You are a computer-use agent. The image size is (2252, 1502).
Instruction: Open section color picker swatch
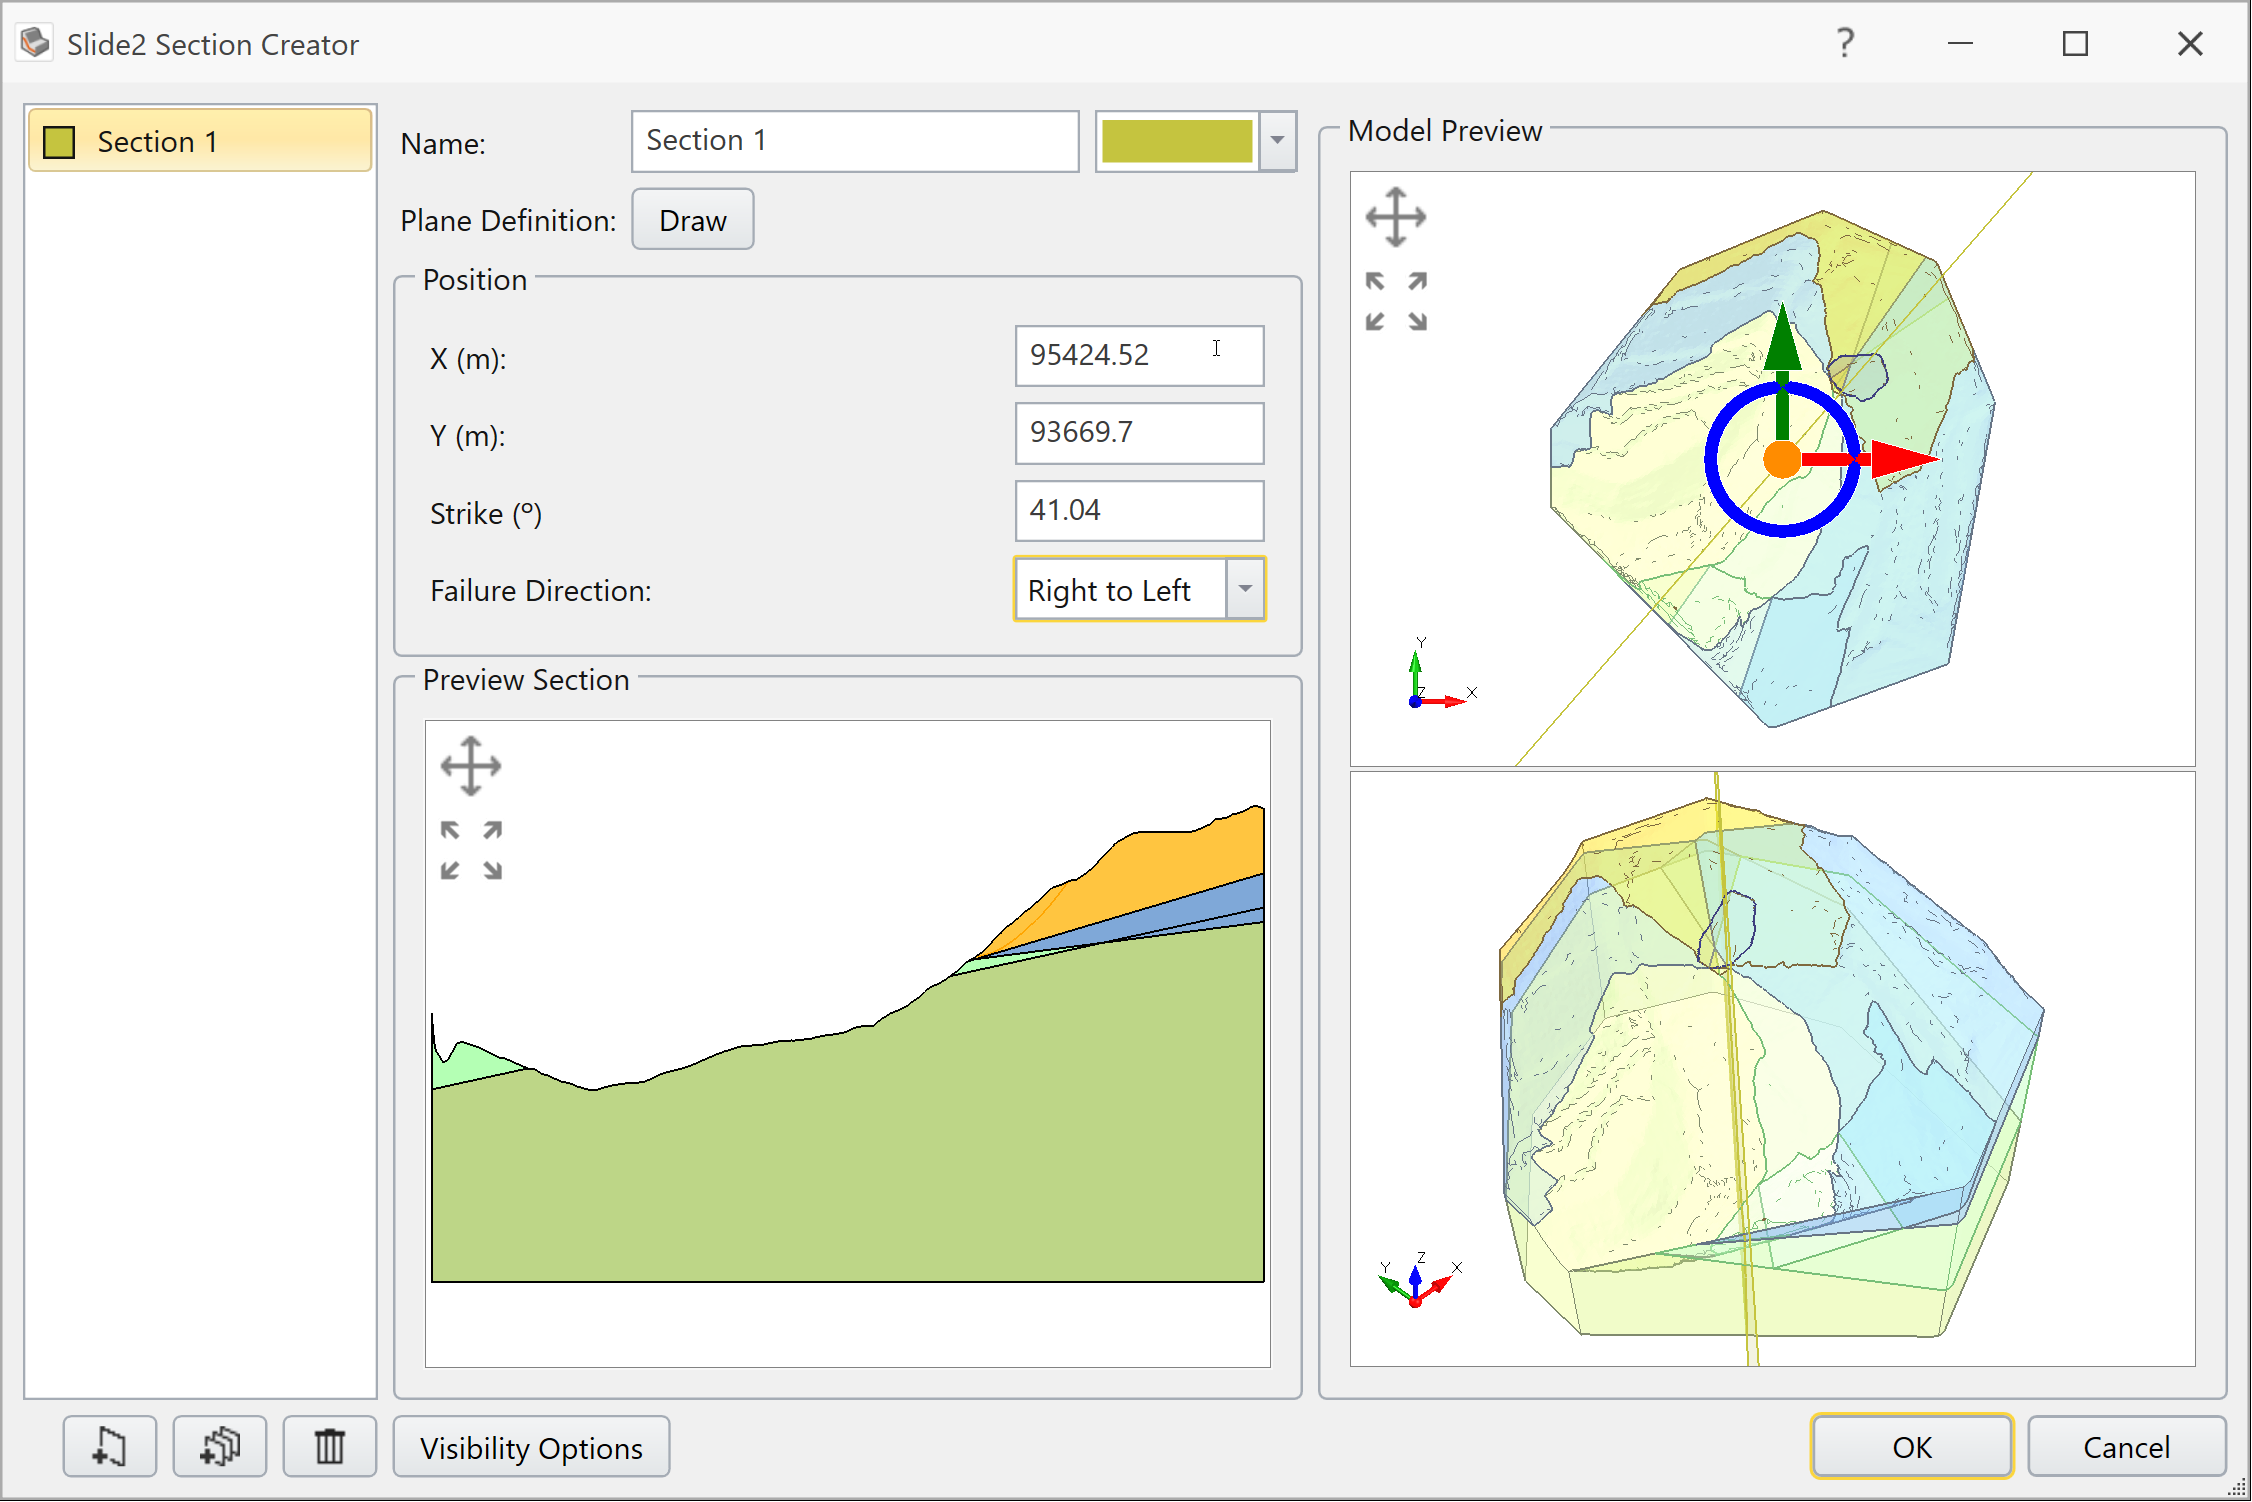point(1177,141)
